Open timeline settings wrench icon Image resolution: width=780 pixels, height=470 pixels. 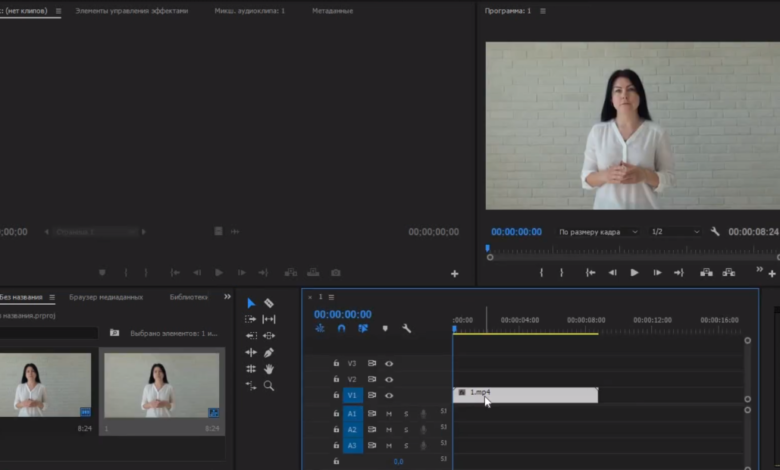coord(406,328)
